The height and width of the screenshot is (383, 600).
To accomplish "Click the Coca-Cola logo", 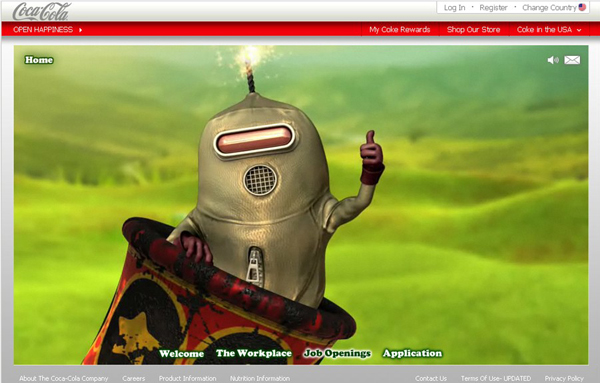I will [42, 11].
